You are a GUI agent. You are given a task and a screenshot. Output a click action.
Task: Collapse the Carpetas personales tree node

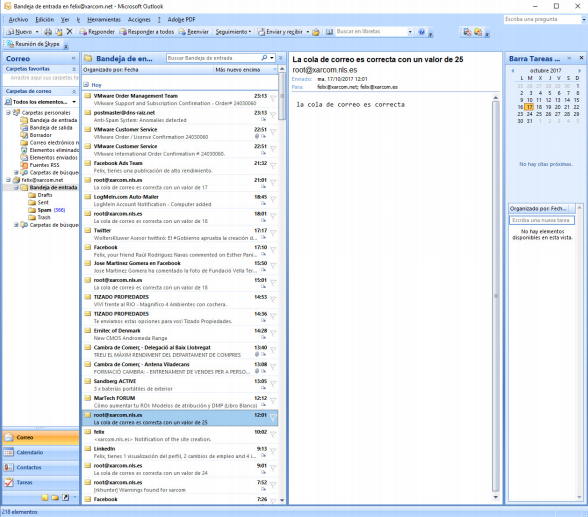[x=8, y=112]
